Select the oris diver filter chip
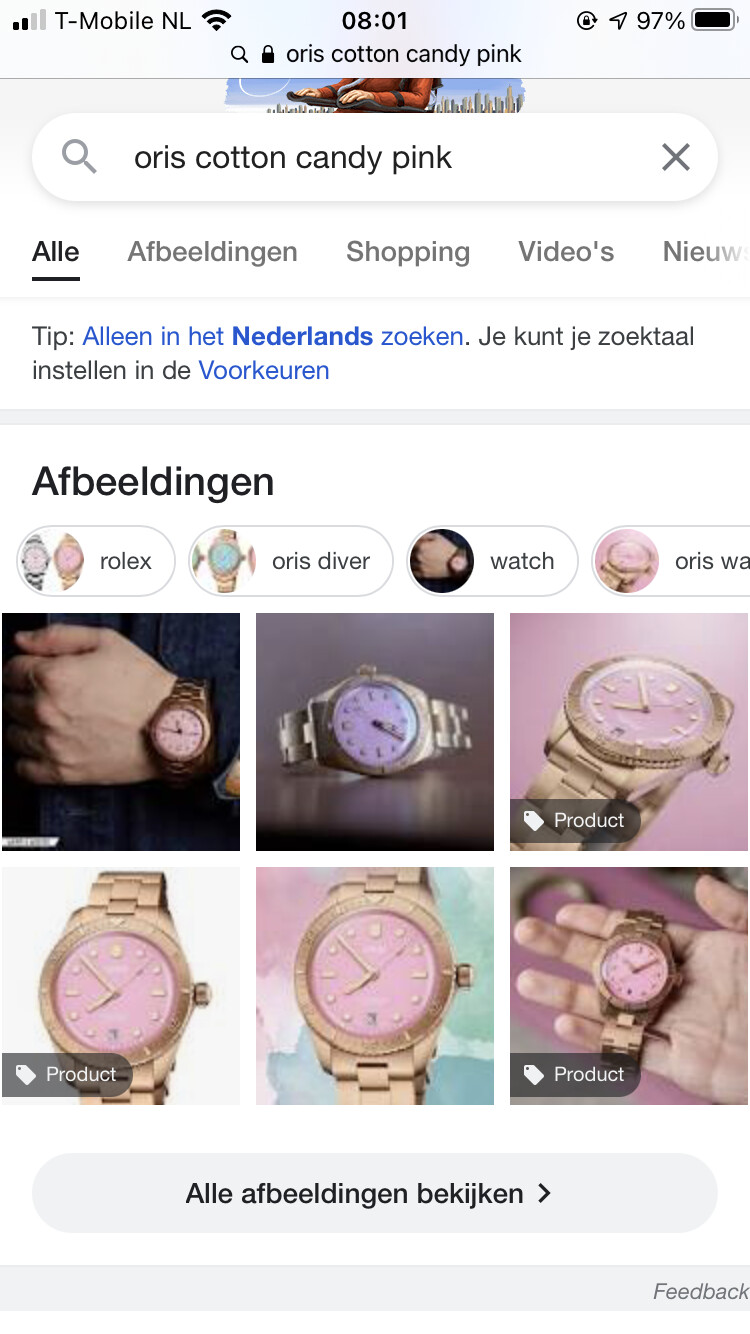 click(291, 561)
